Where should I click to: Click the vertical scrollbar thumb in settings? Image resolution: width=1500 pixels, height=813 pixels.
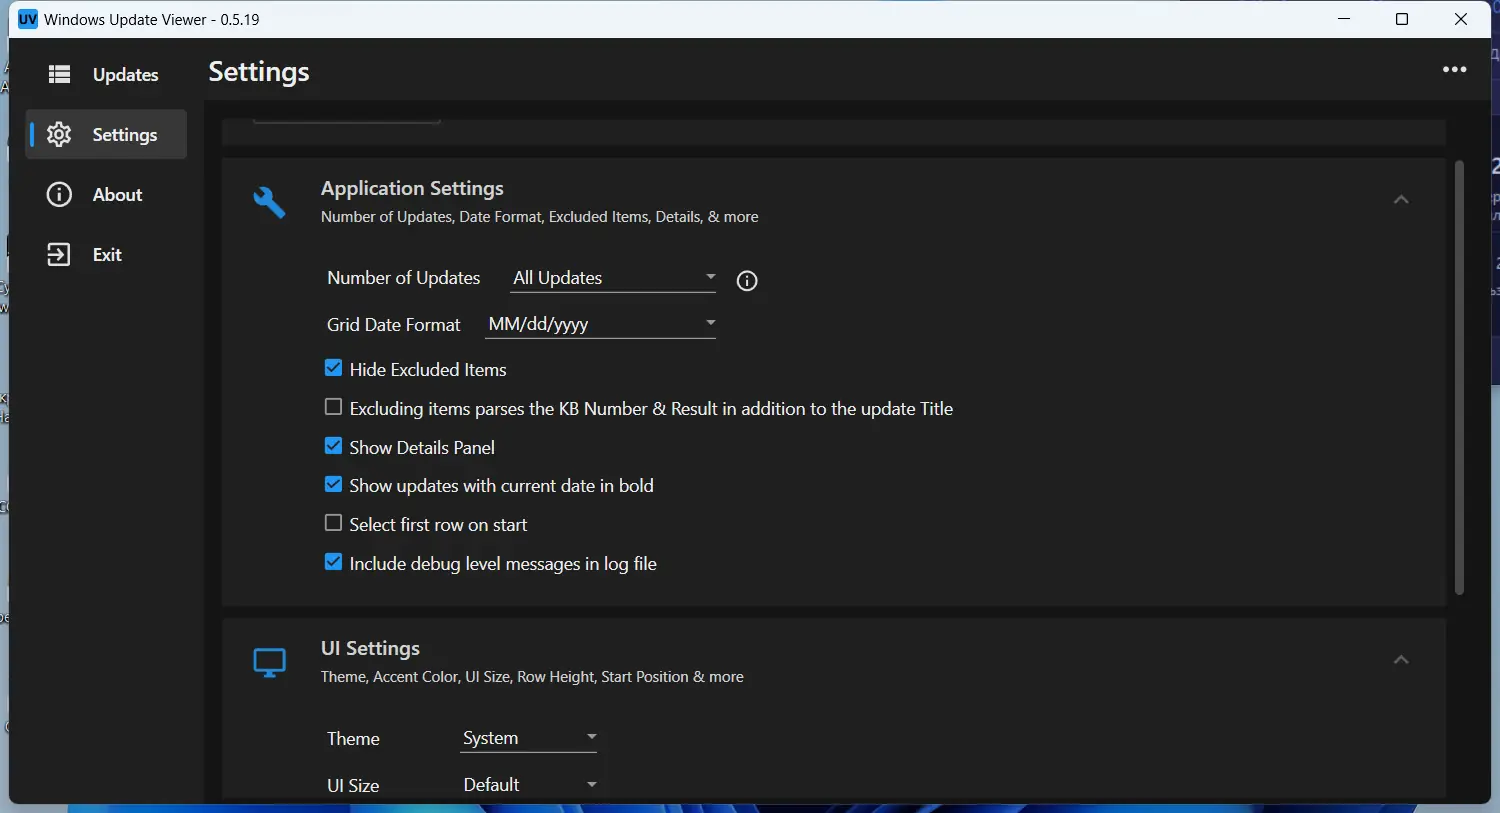[x=1459, y=378]
